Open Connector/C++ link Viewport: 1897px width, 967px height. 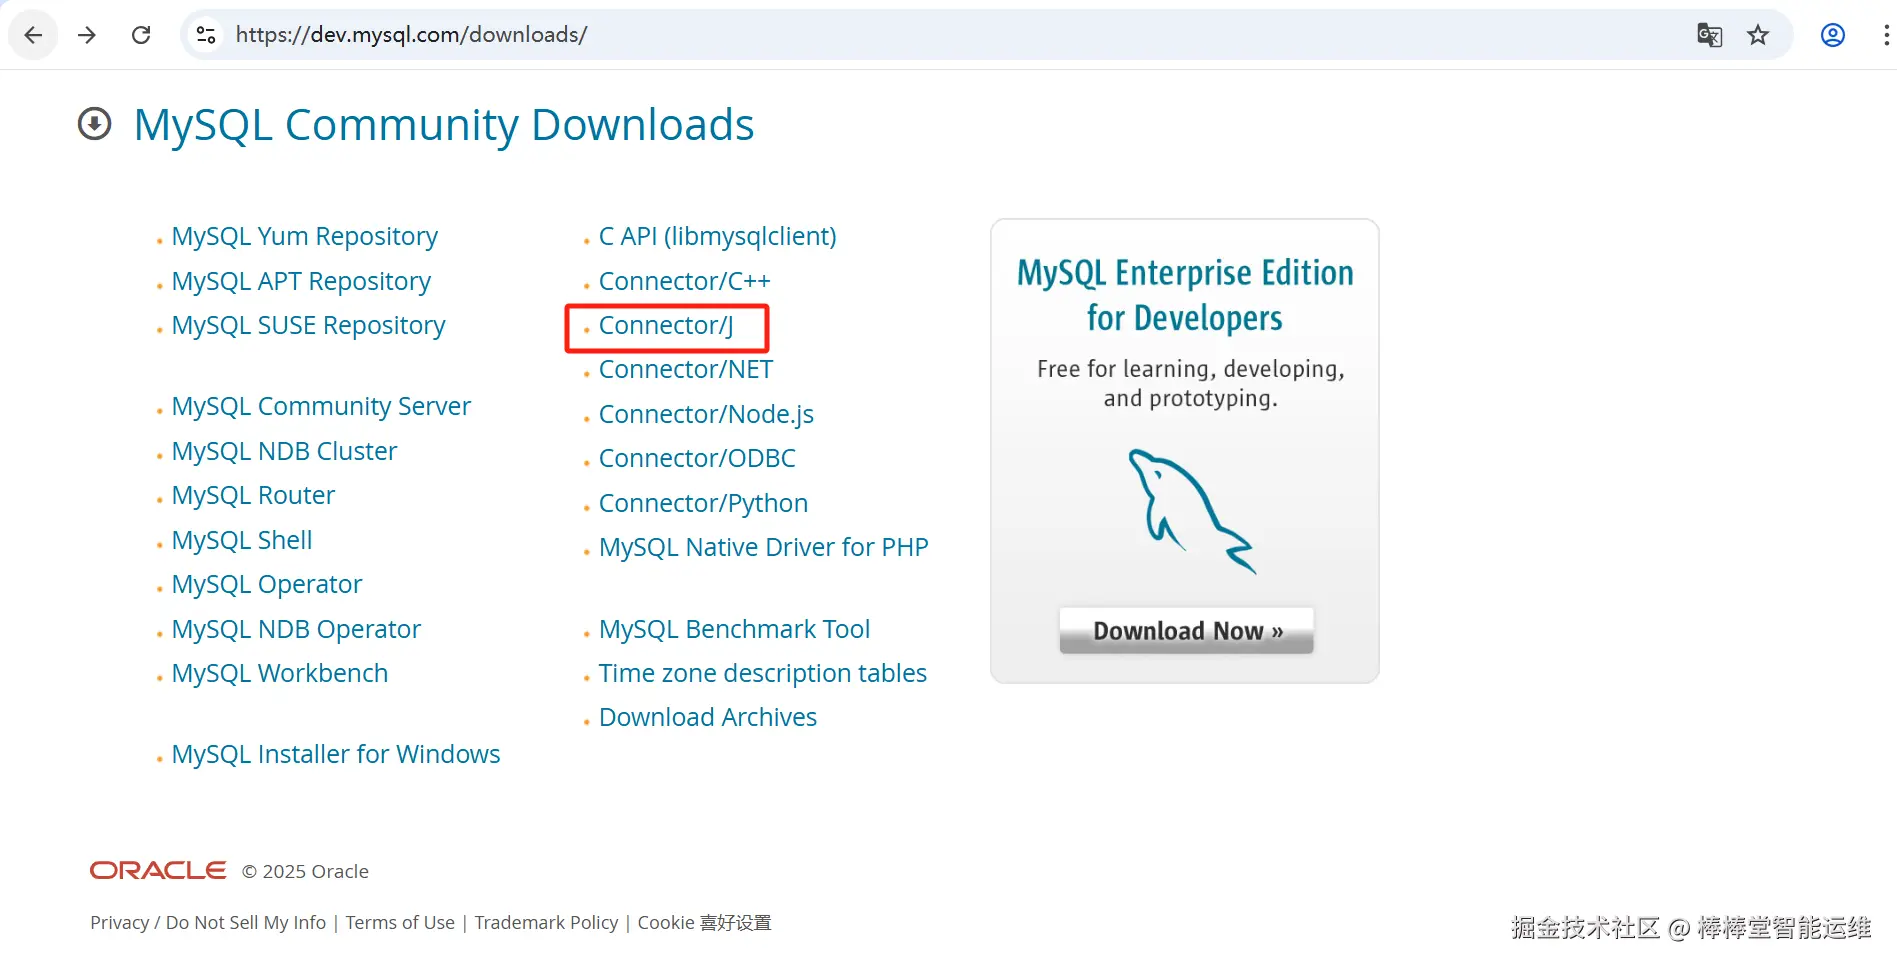[x=684, y=281]
